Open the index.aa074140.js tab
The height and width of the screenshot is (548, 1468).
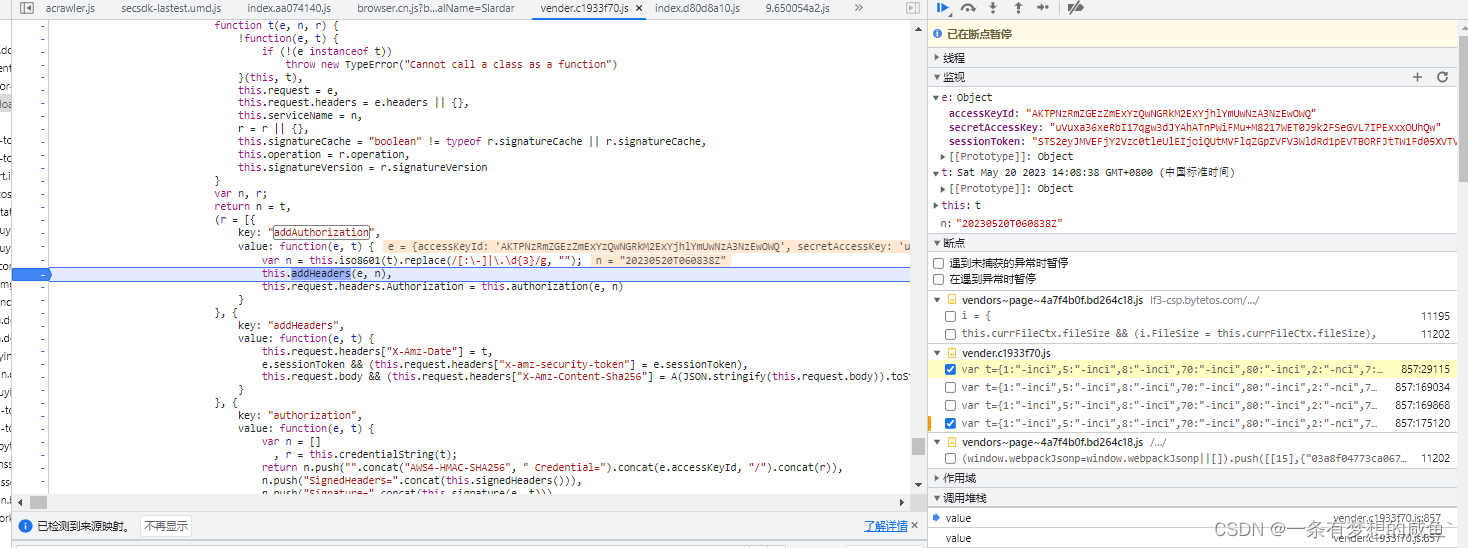[289, 8]
